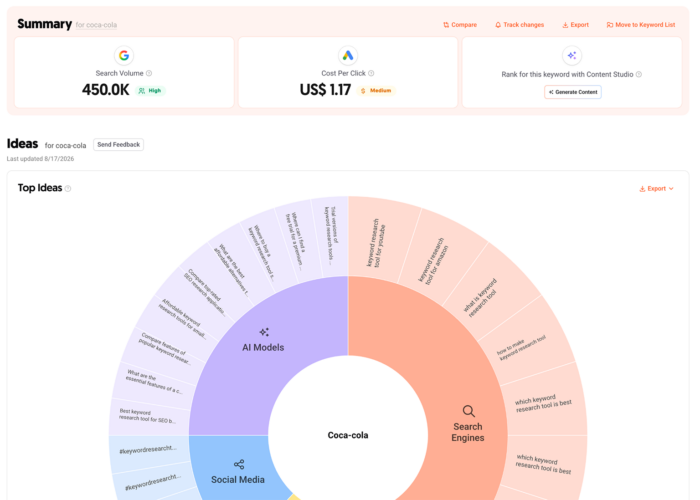Screen dimensions: 700x500
Task: Click the info icon next to Content Studio
Action: 639,74
